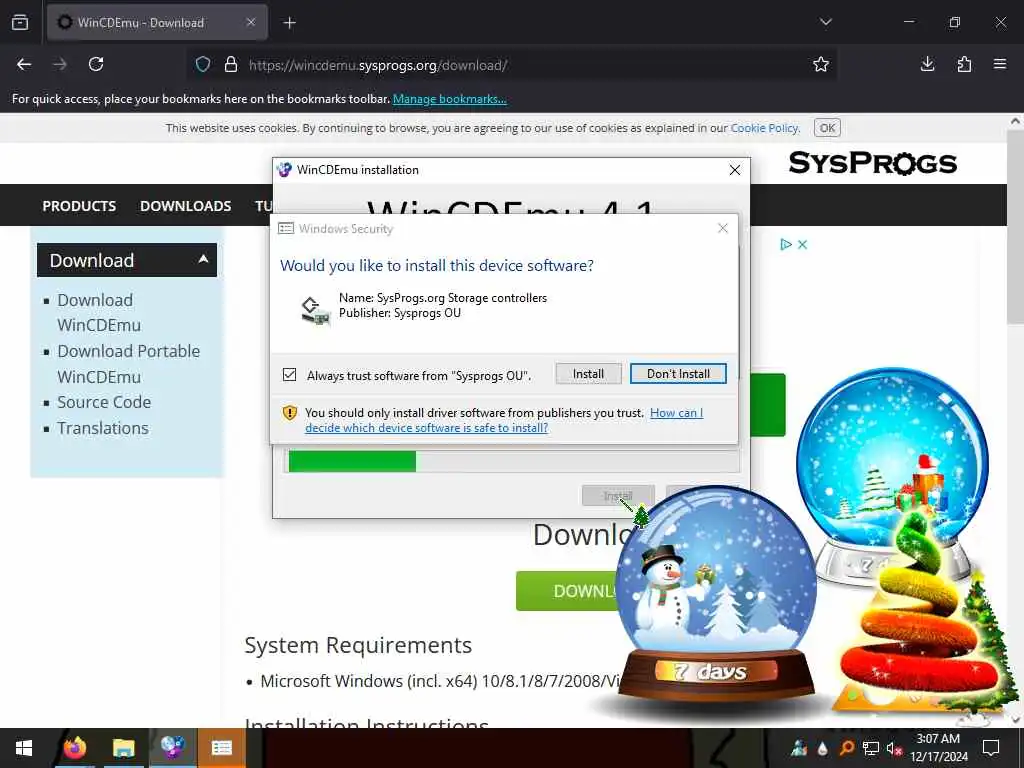Click Don't Install button

click(678, 374)
